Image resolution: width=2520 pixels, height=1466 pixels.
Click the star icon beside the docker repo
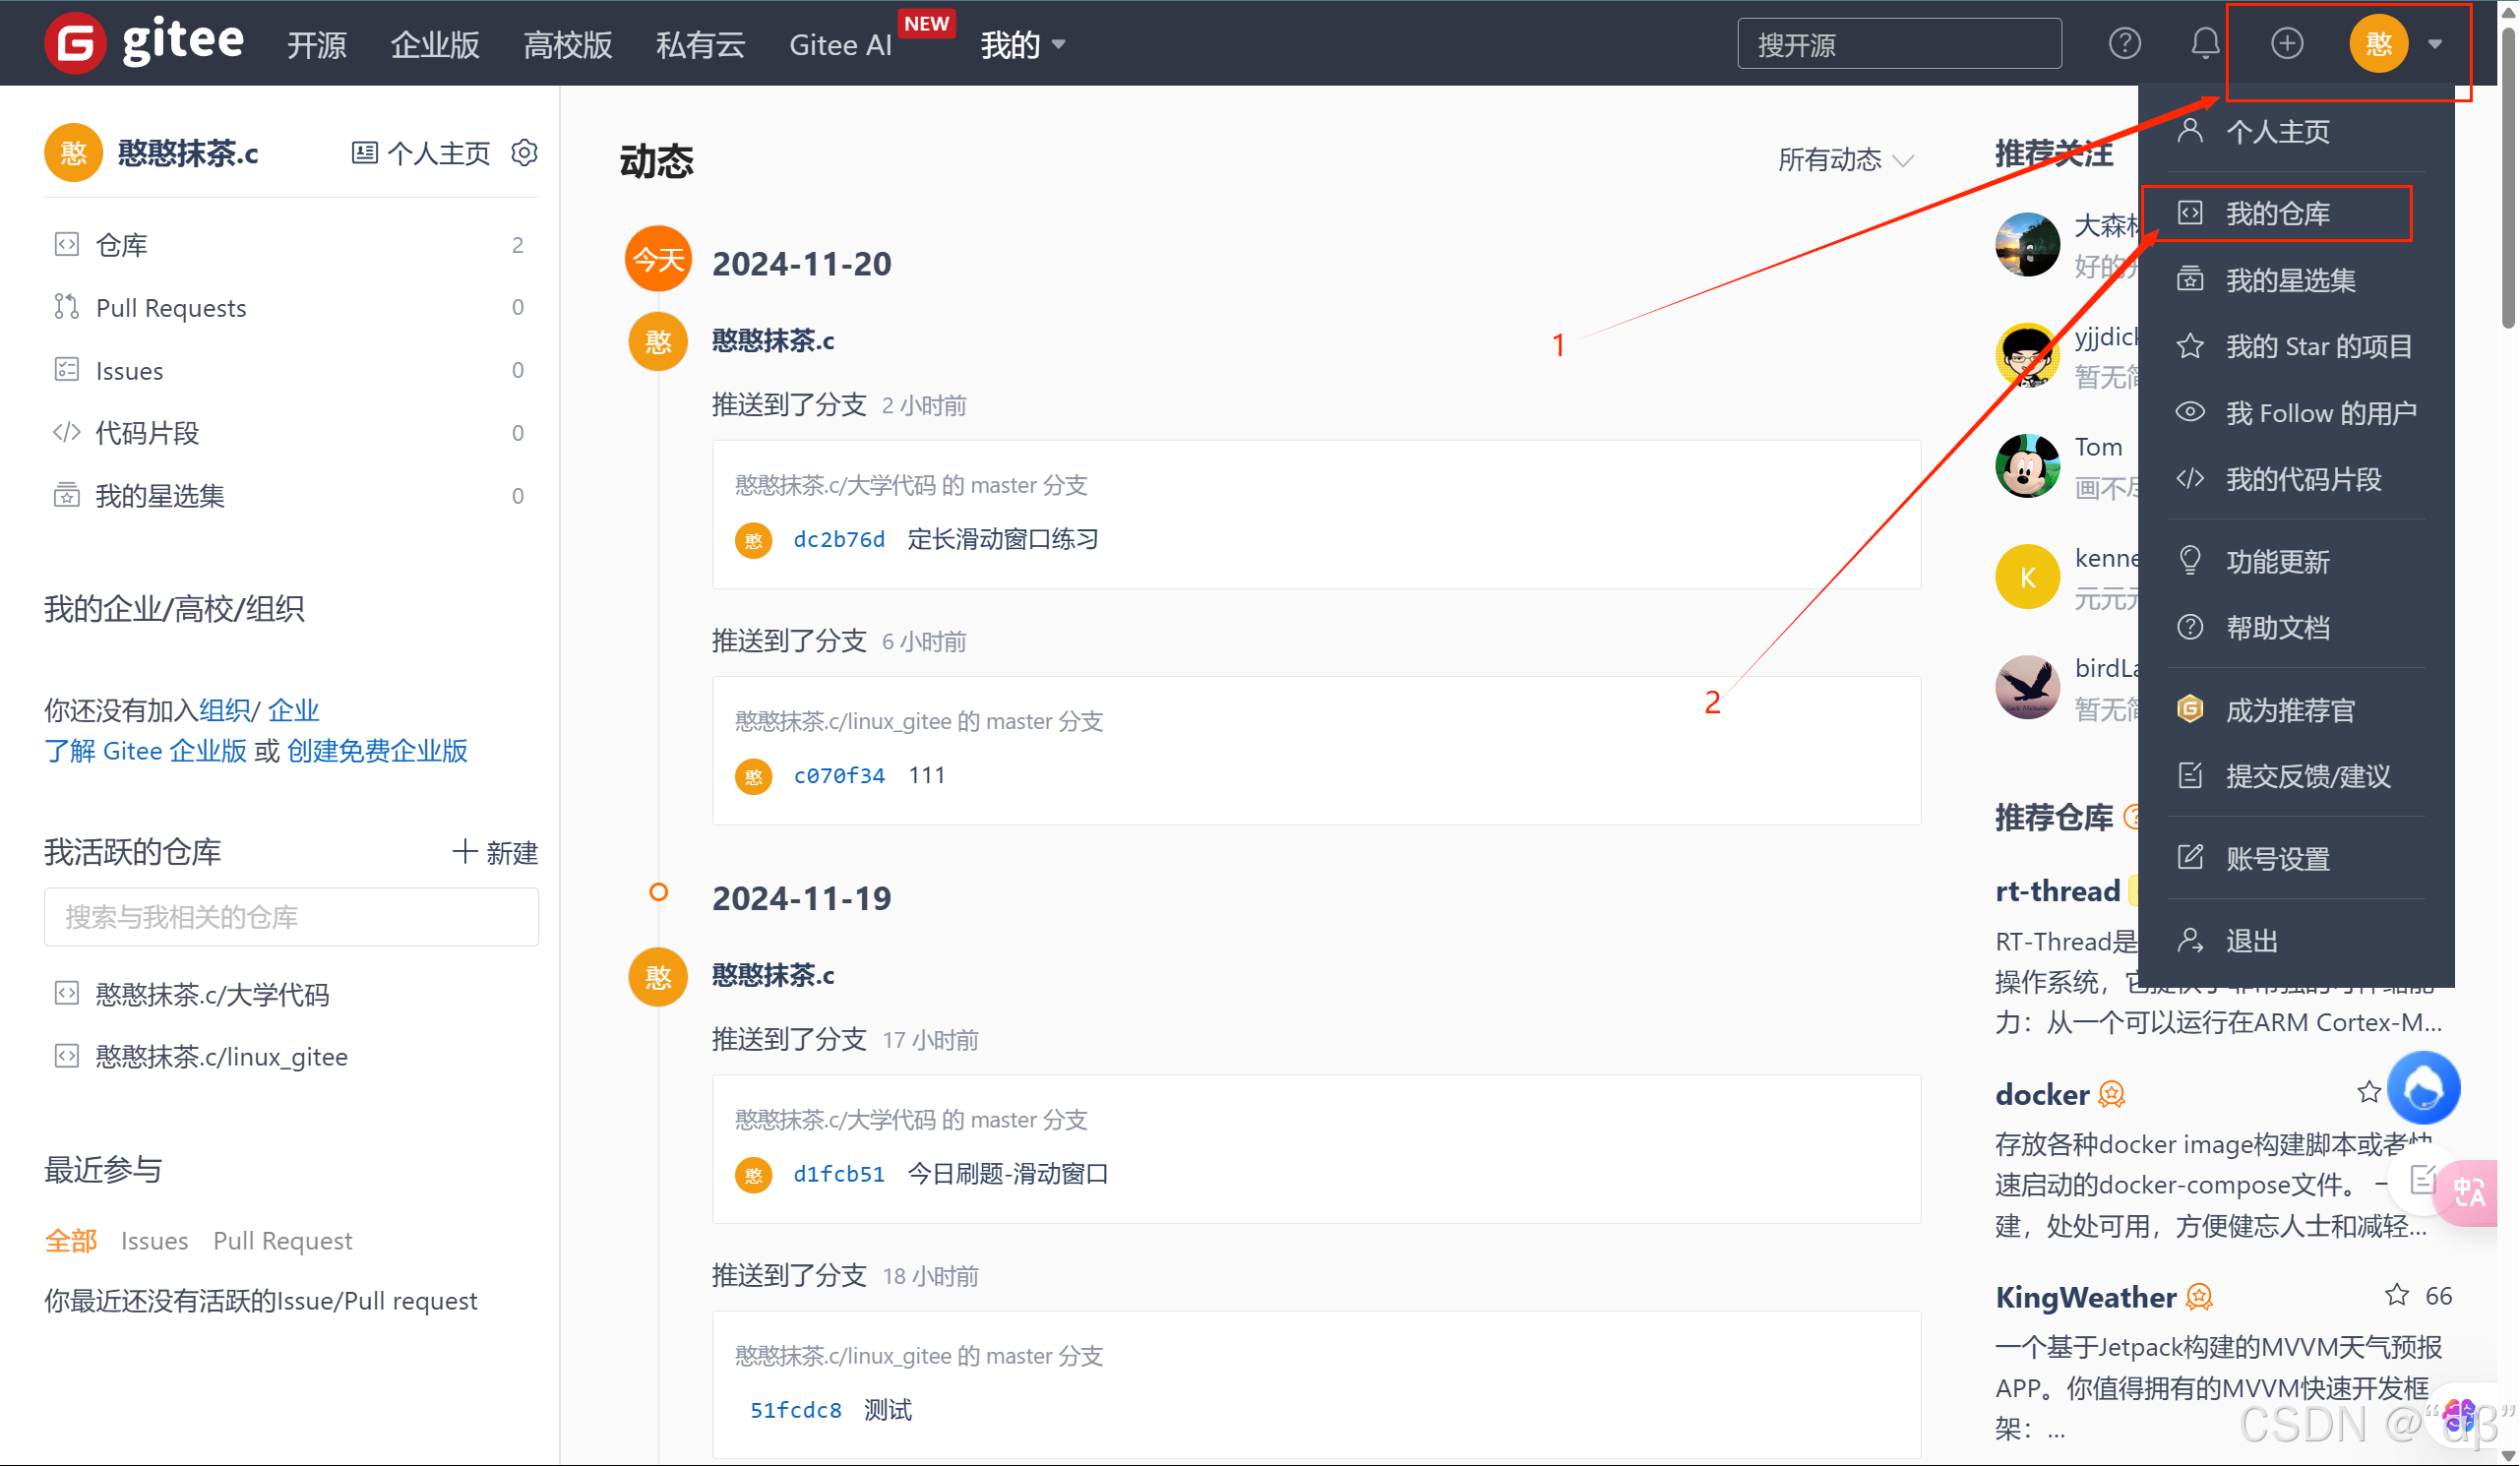point(2368,1092)
